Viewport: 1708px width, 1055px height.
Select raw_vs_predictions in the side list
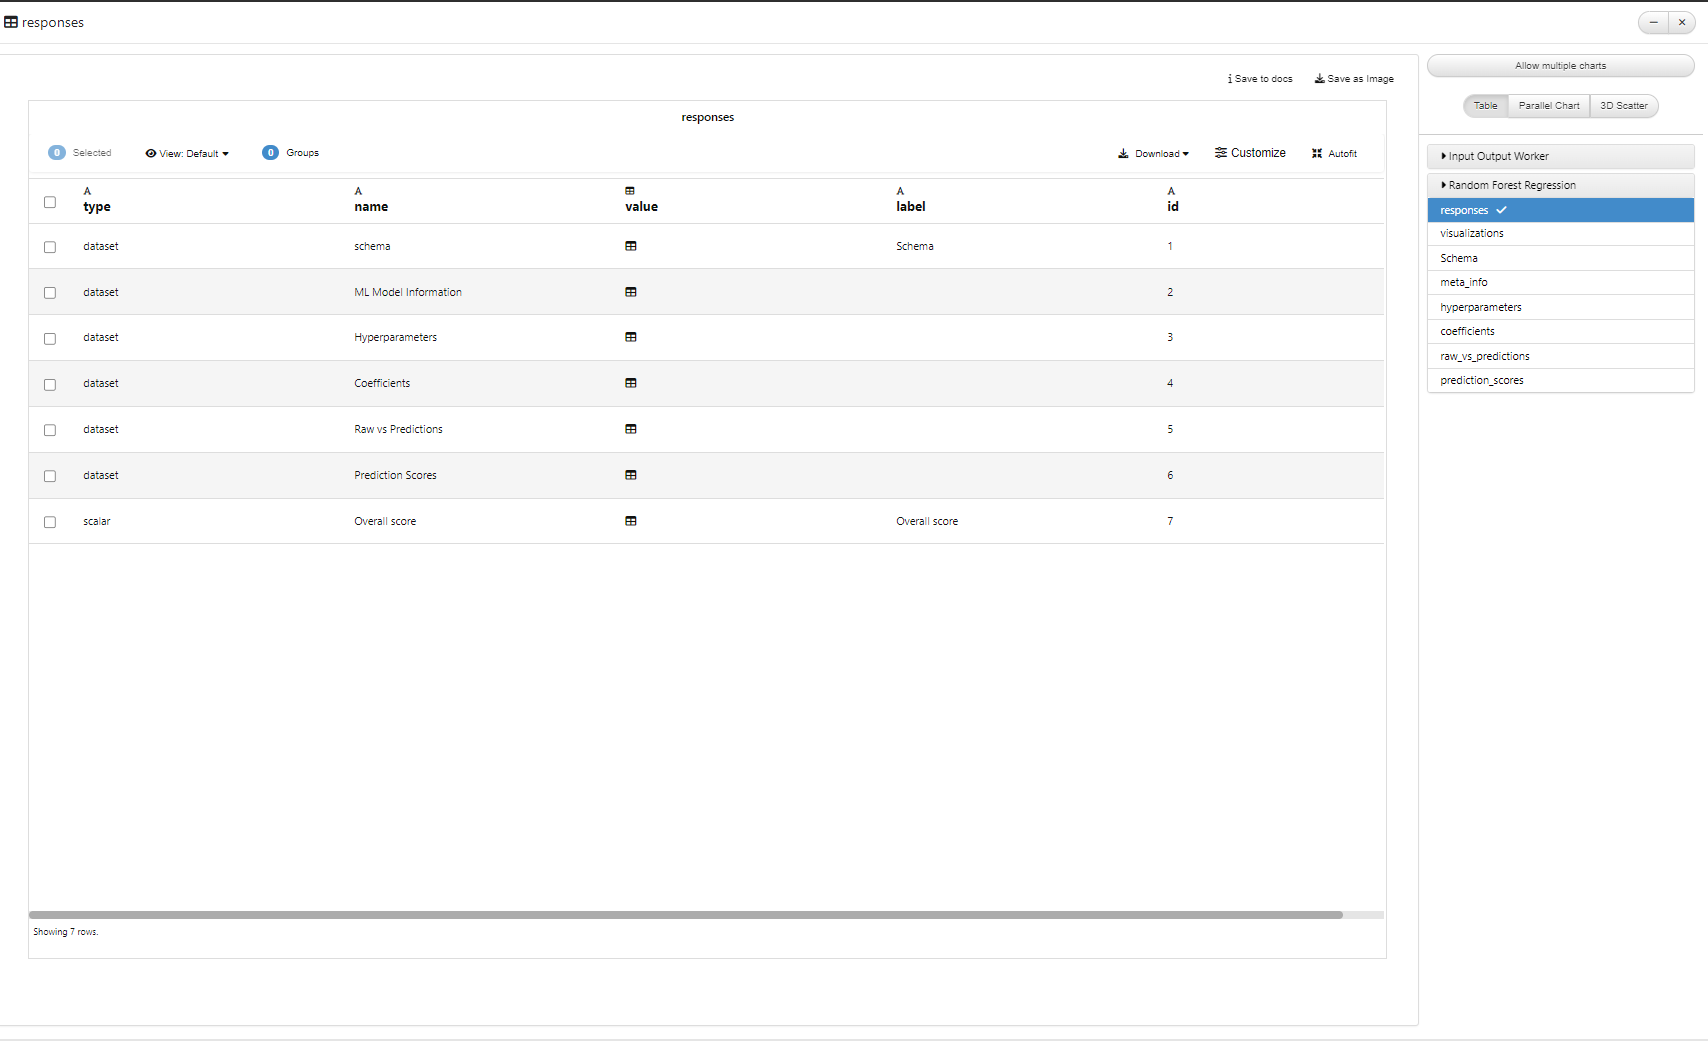[x=1484, y=356]
